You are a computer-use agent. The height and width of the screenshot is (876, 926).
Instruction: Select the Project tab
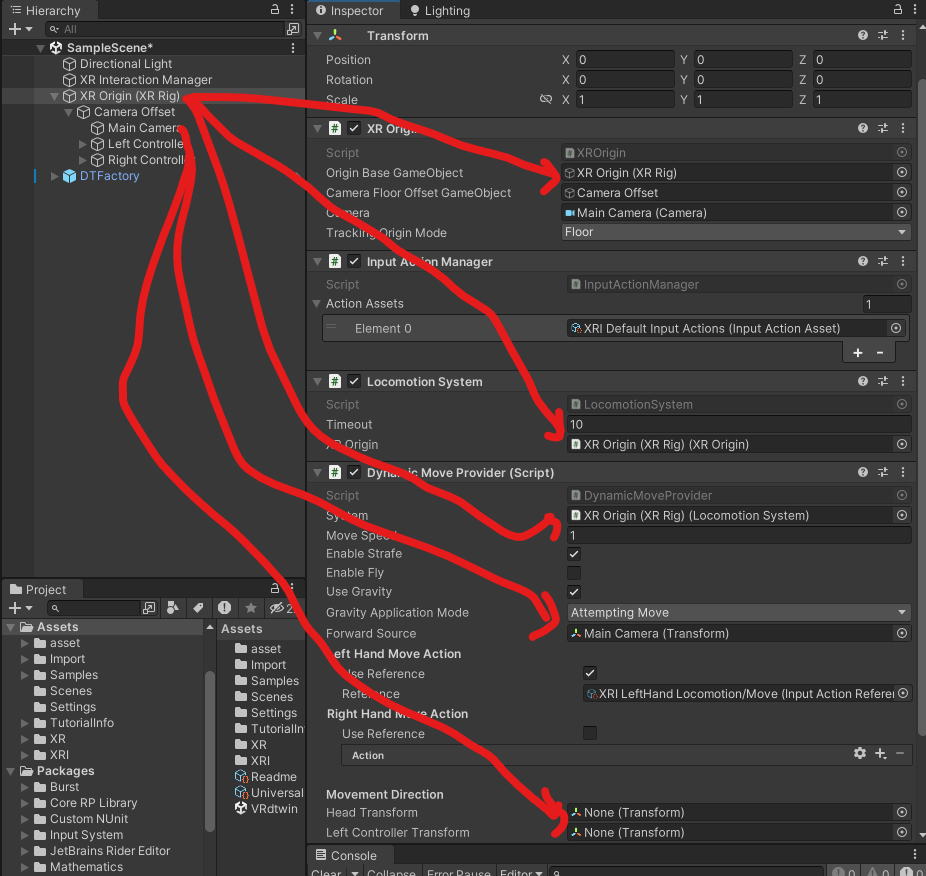(39, 590)
